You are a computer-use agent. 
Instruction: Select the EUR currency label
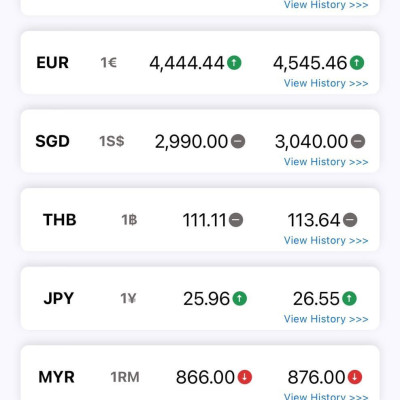53,63
